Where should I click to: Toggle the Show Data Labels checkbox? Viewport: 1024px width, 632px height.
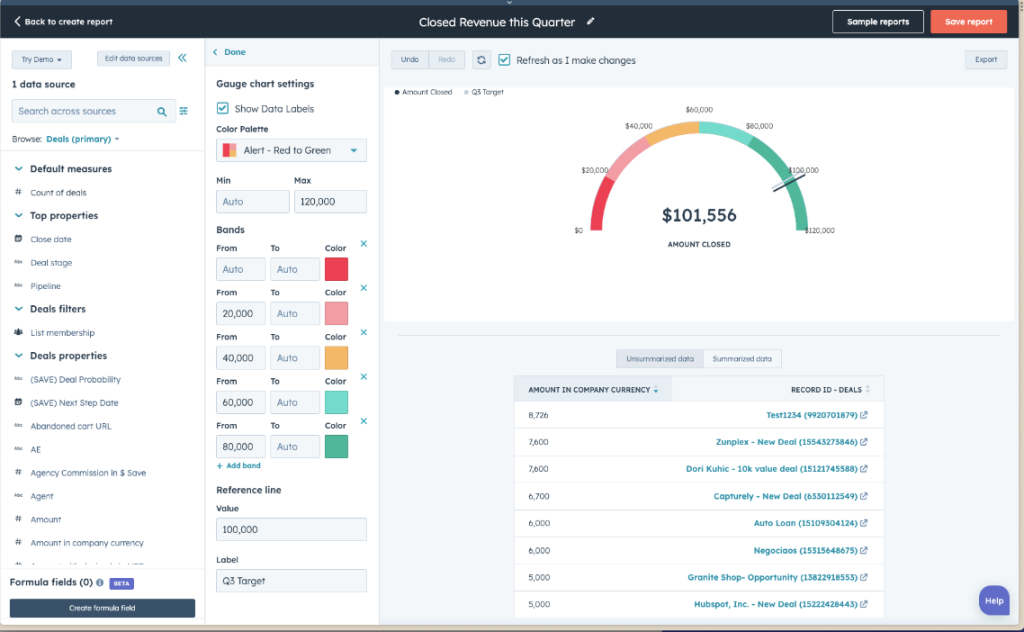[x=223, y=108]
